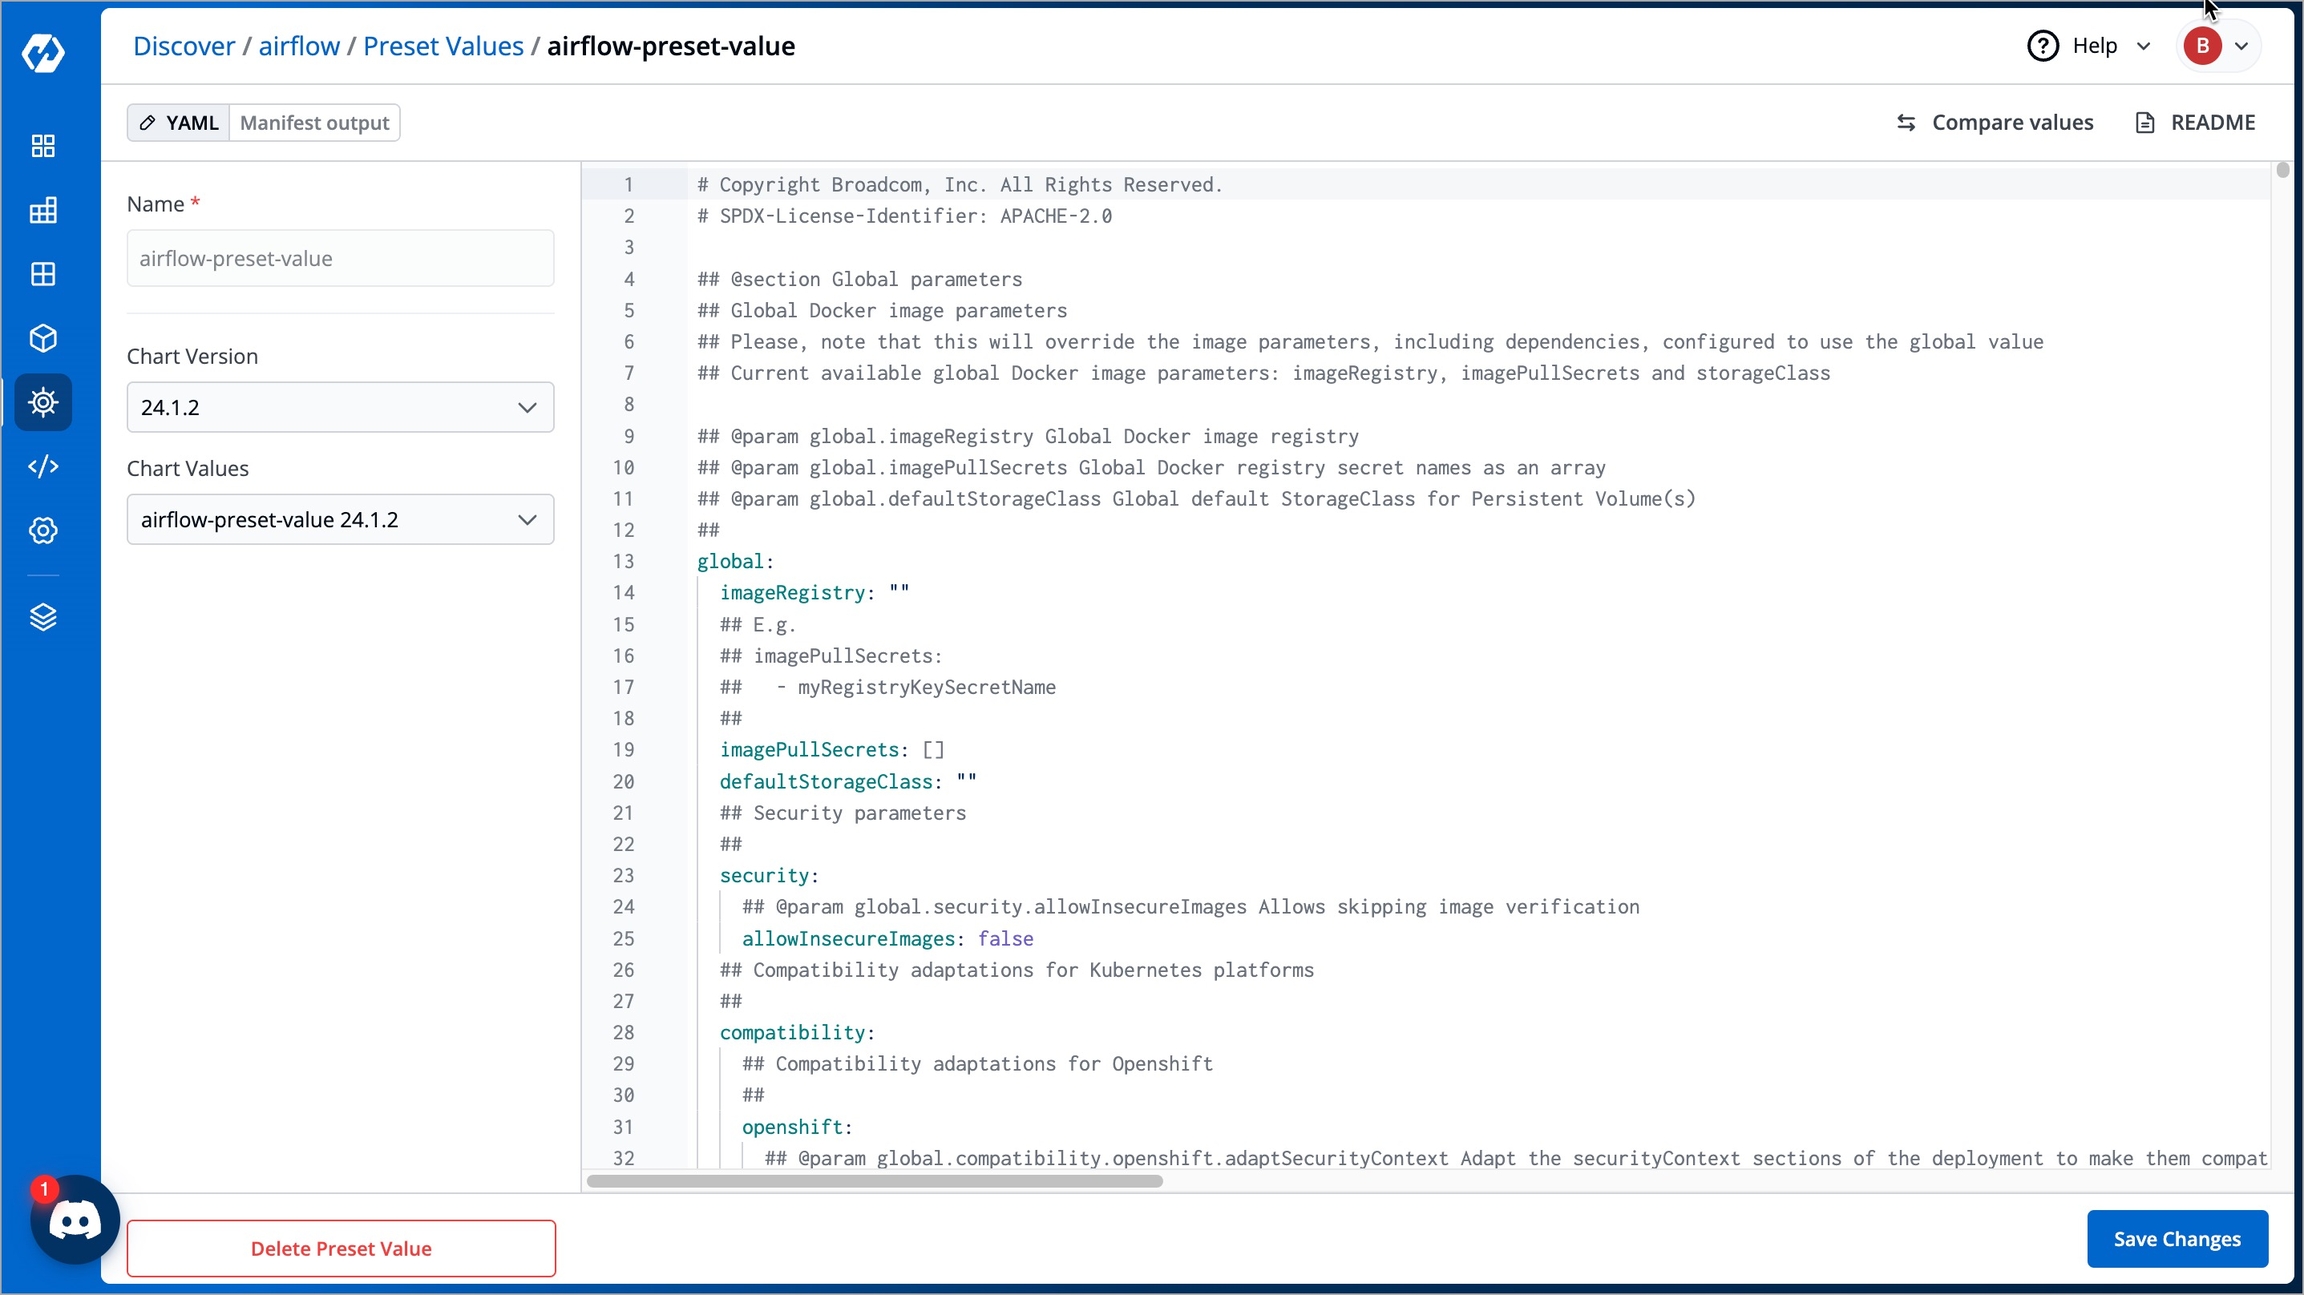
Task: Open Compare values view
Action: pos(1994,122)
